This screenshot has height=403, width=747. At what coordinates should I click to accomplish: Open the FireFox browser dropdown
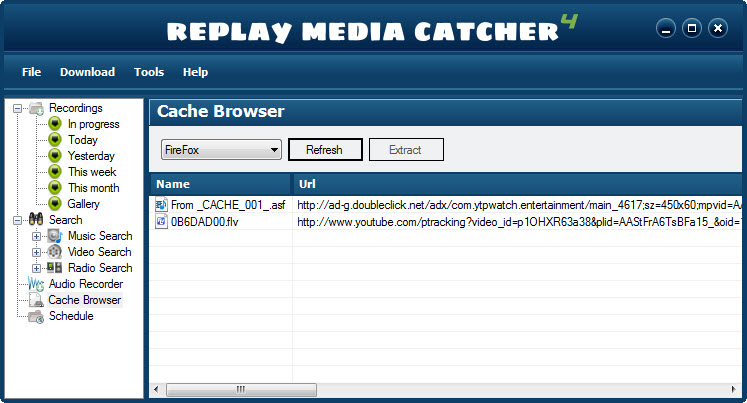pyautogui.click(x=221, y=150)
